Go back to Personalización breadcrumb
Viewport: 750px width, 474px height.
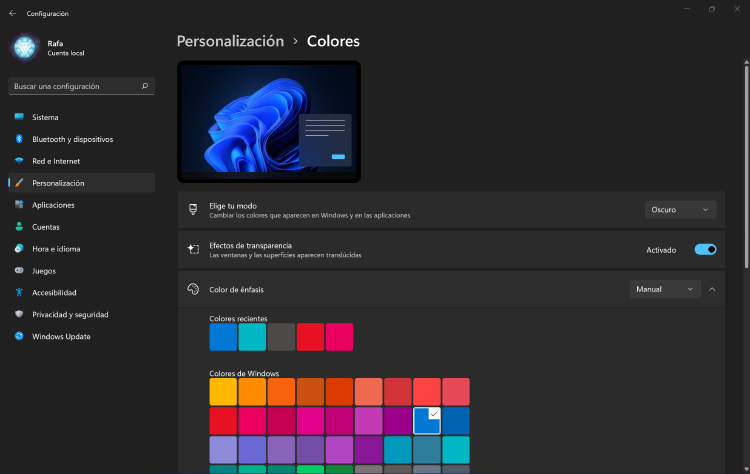click(230, 41)
